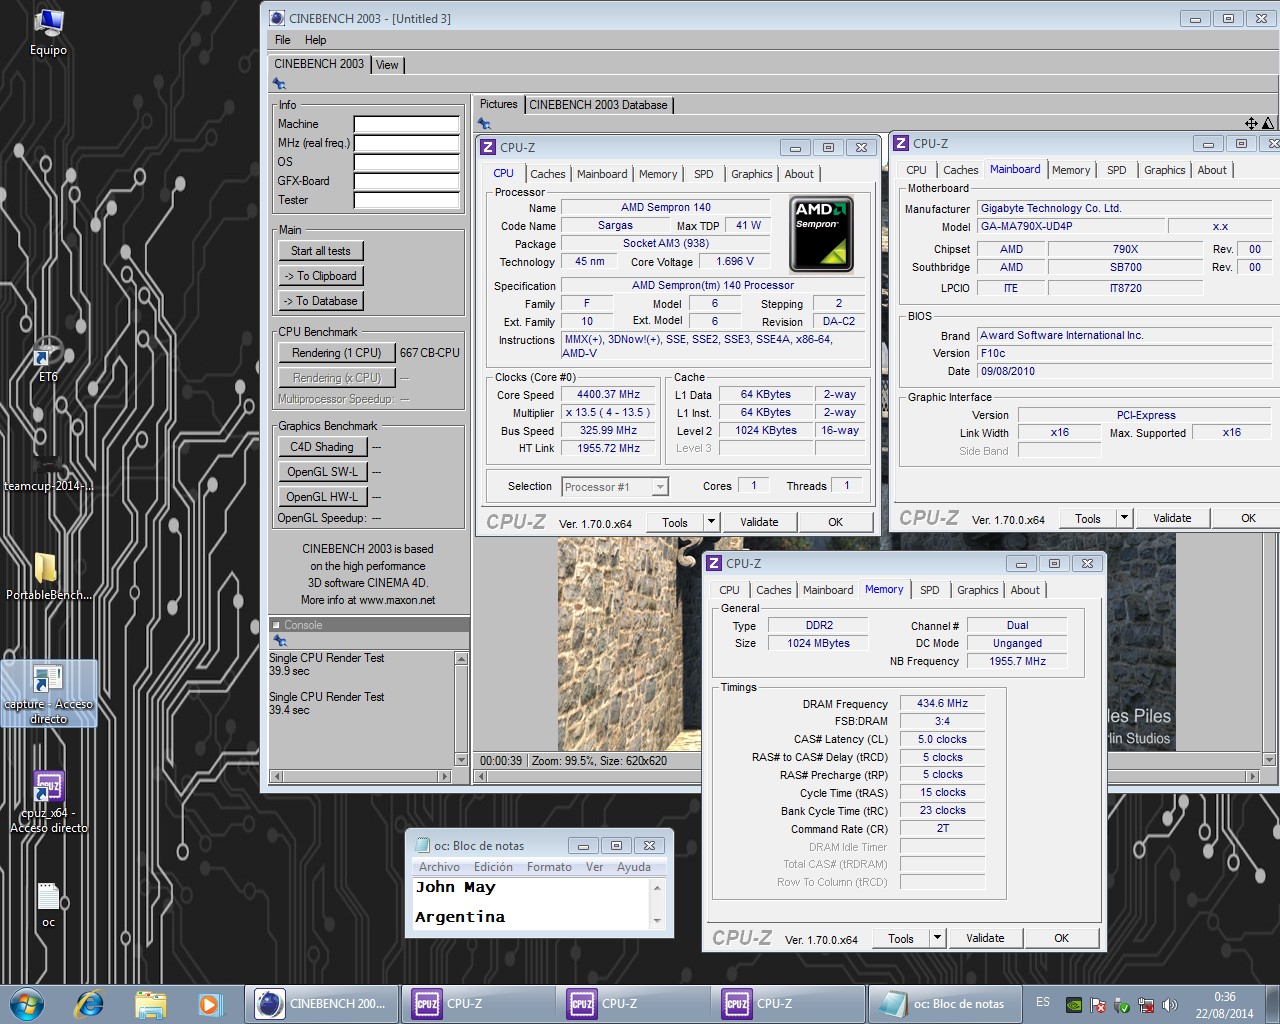Click Notepad scrollbar down arrow
Screen dimensions: 1280x1024
pos(657,920)
